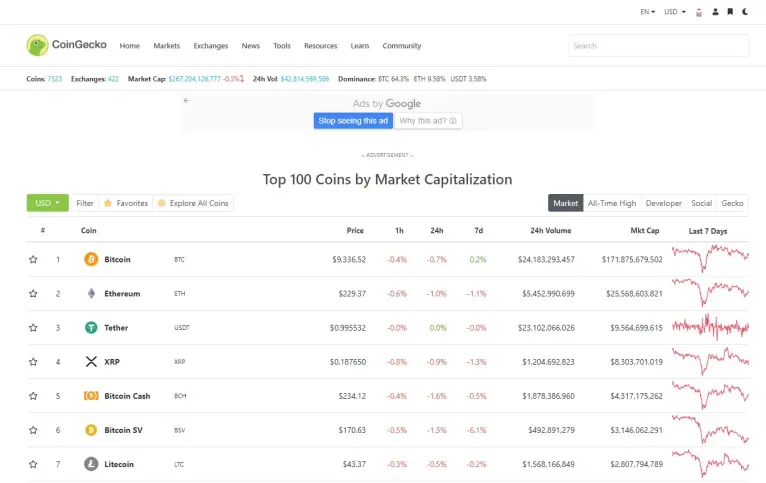Toggle dark mode moon icon
766x483 pixels.
pyautogui.click(x=745, y=12)
